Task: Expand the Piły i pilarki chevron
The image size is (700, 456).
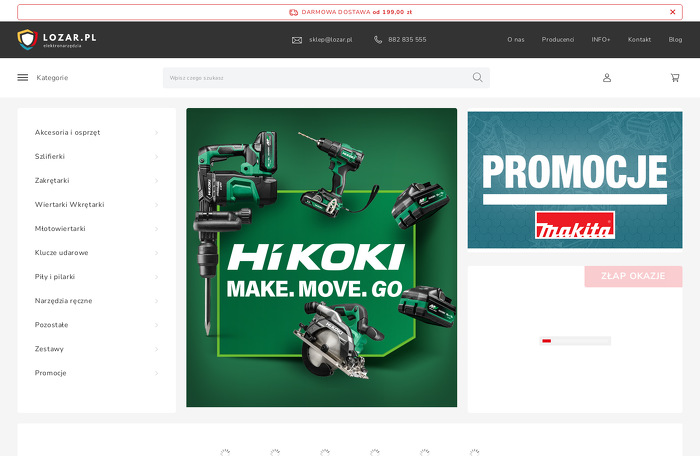Action: [156, 277]
